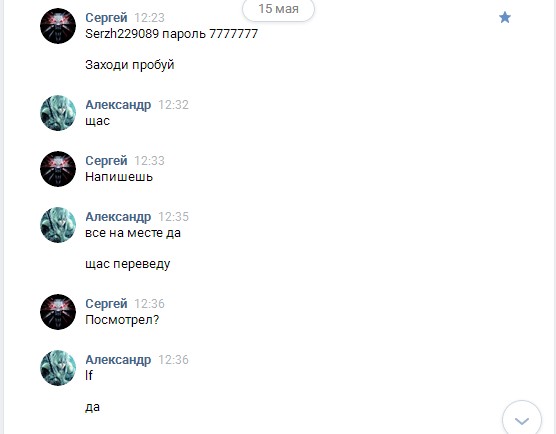Select the message 'Заходи пробуй'
This screenshot has width=556, height=434.
pyautogui.click(x=130, y=65)
